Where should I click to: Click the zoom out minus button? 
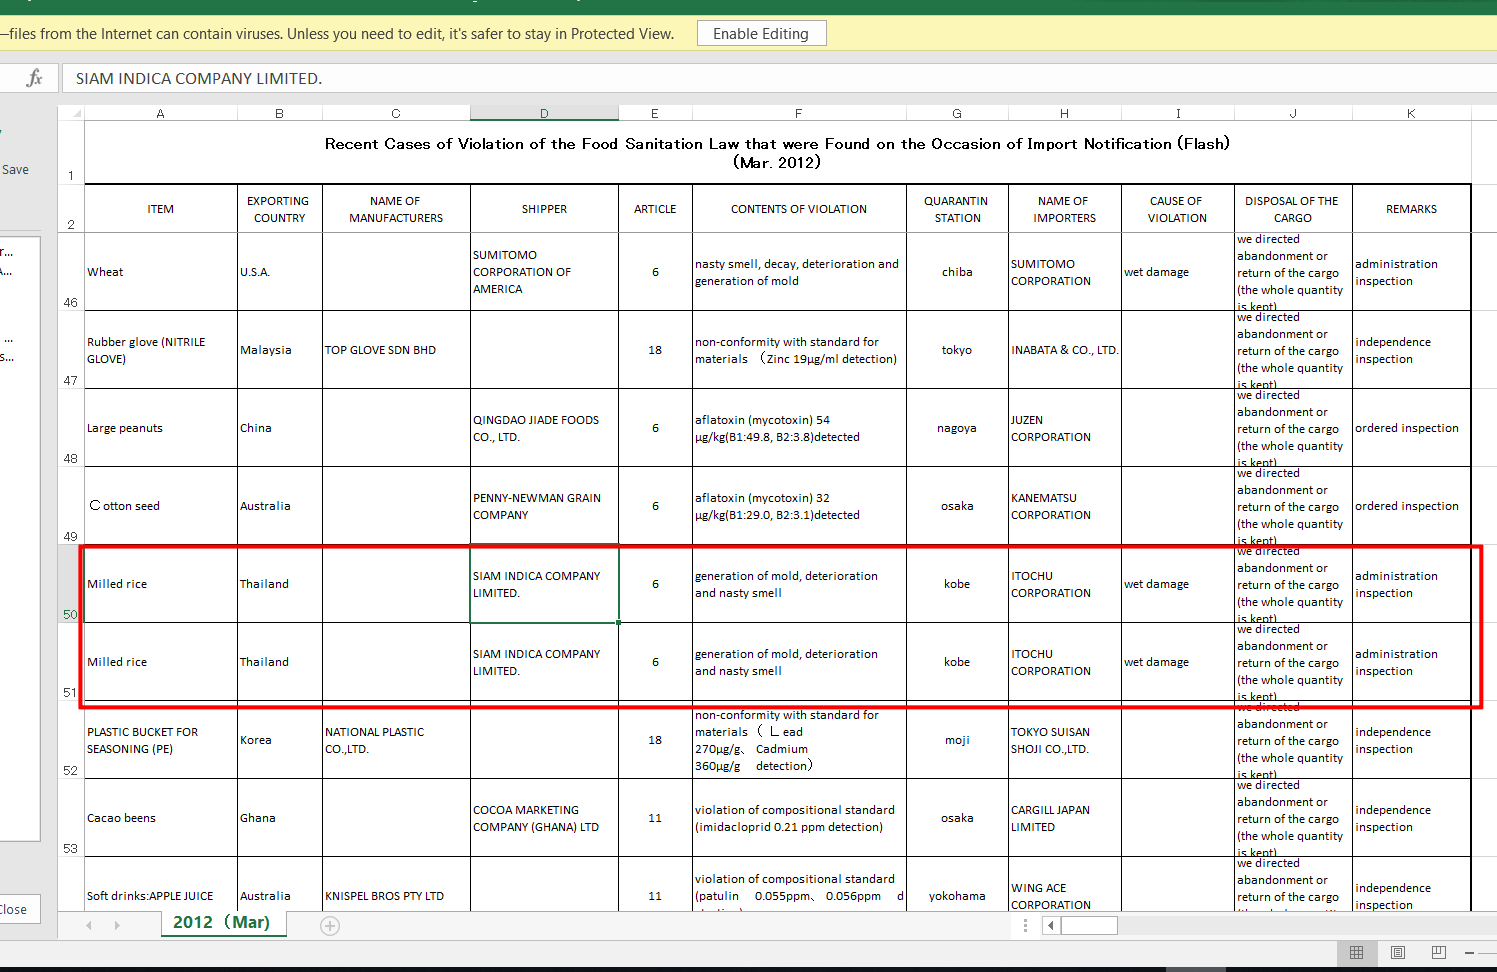pyautogui.click(x=1469, y=952)
